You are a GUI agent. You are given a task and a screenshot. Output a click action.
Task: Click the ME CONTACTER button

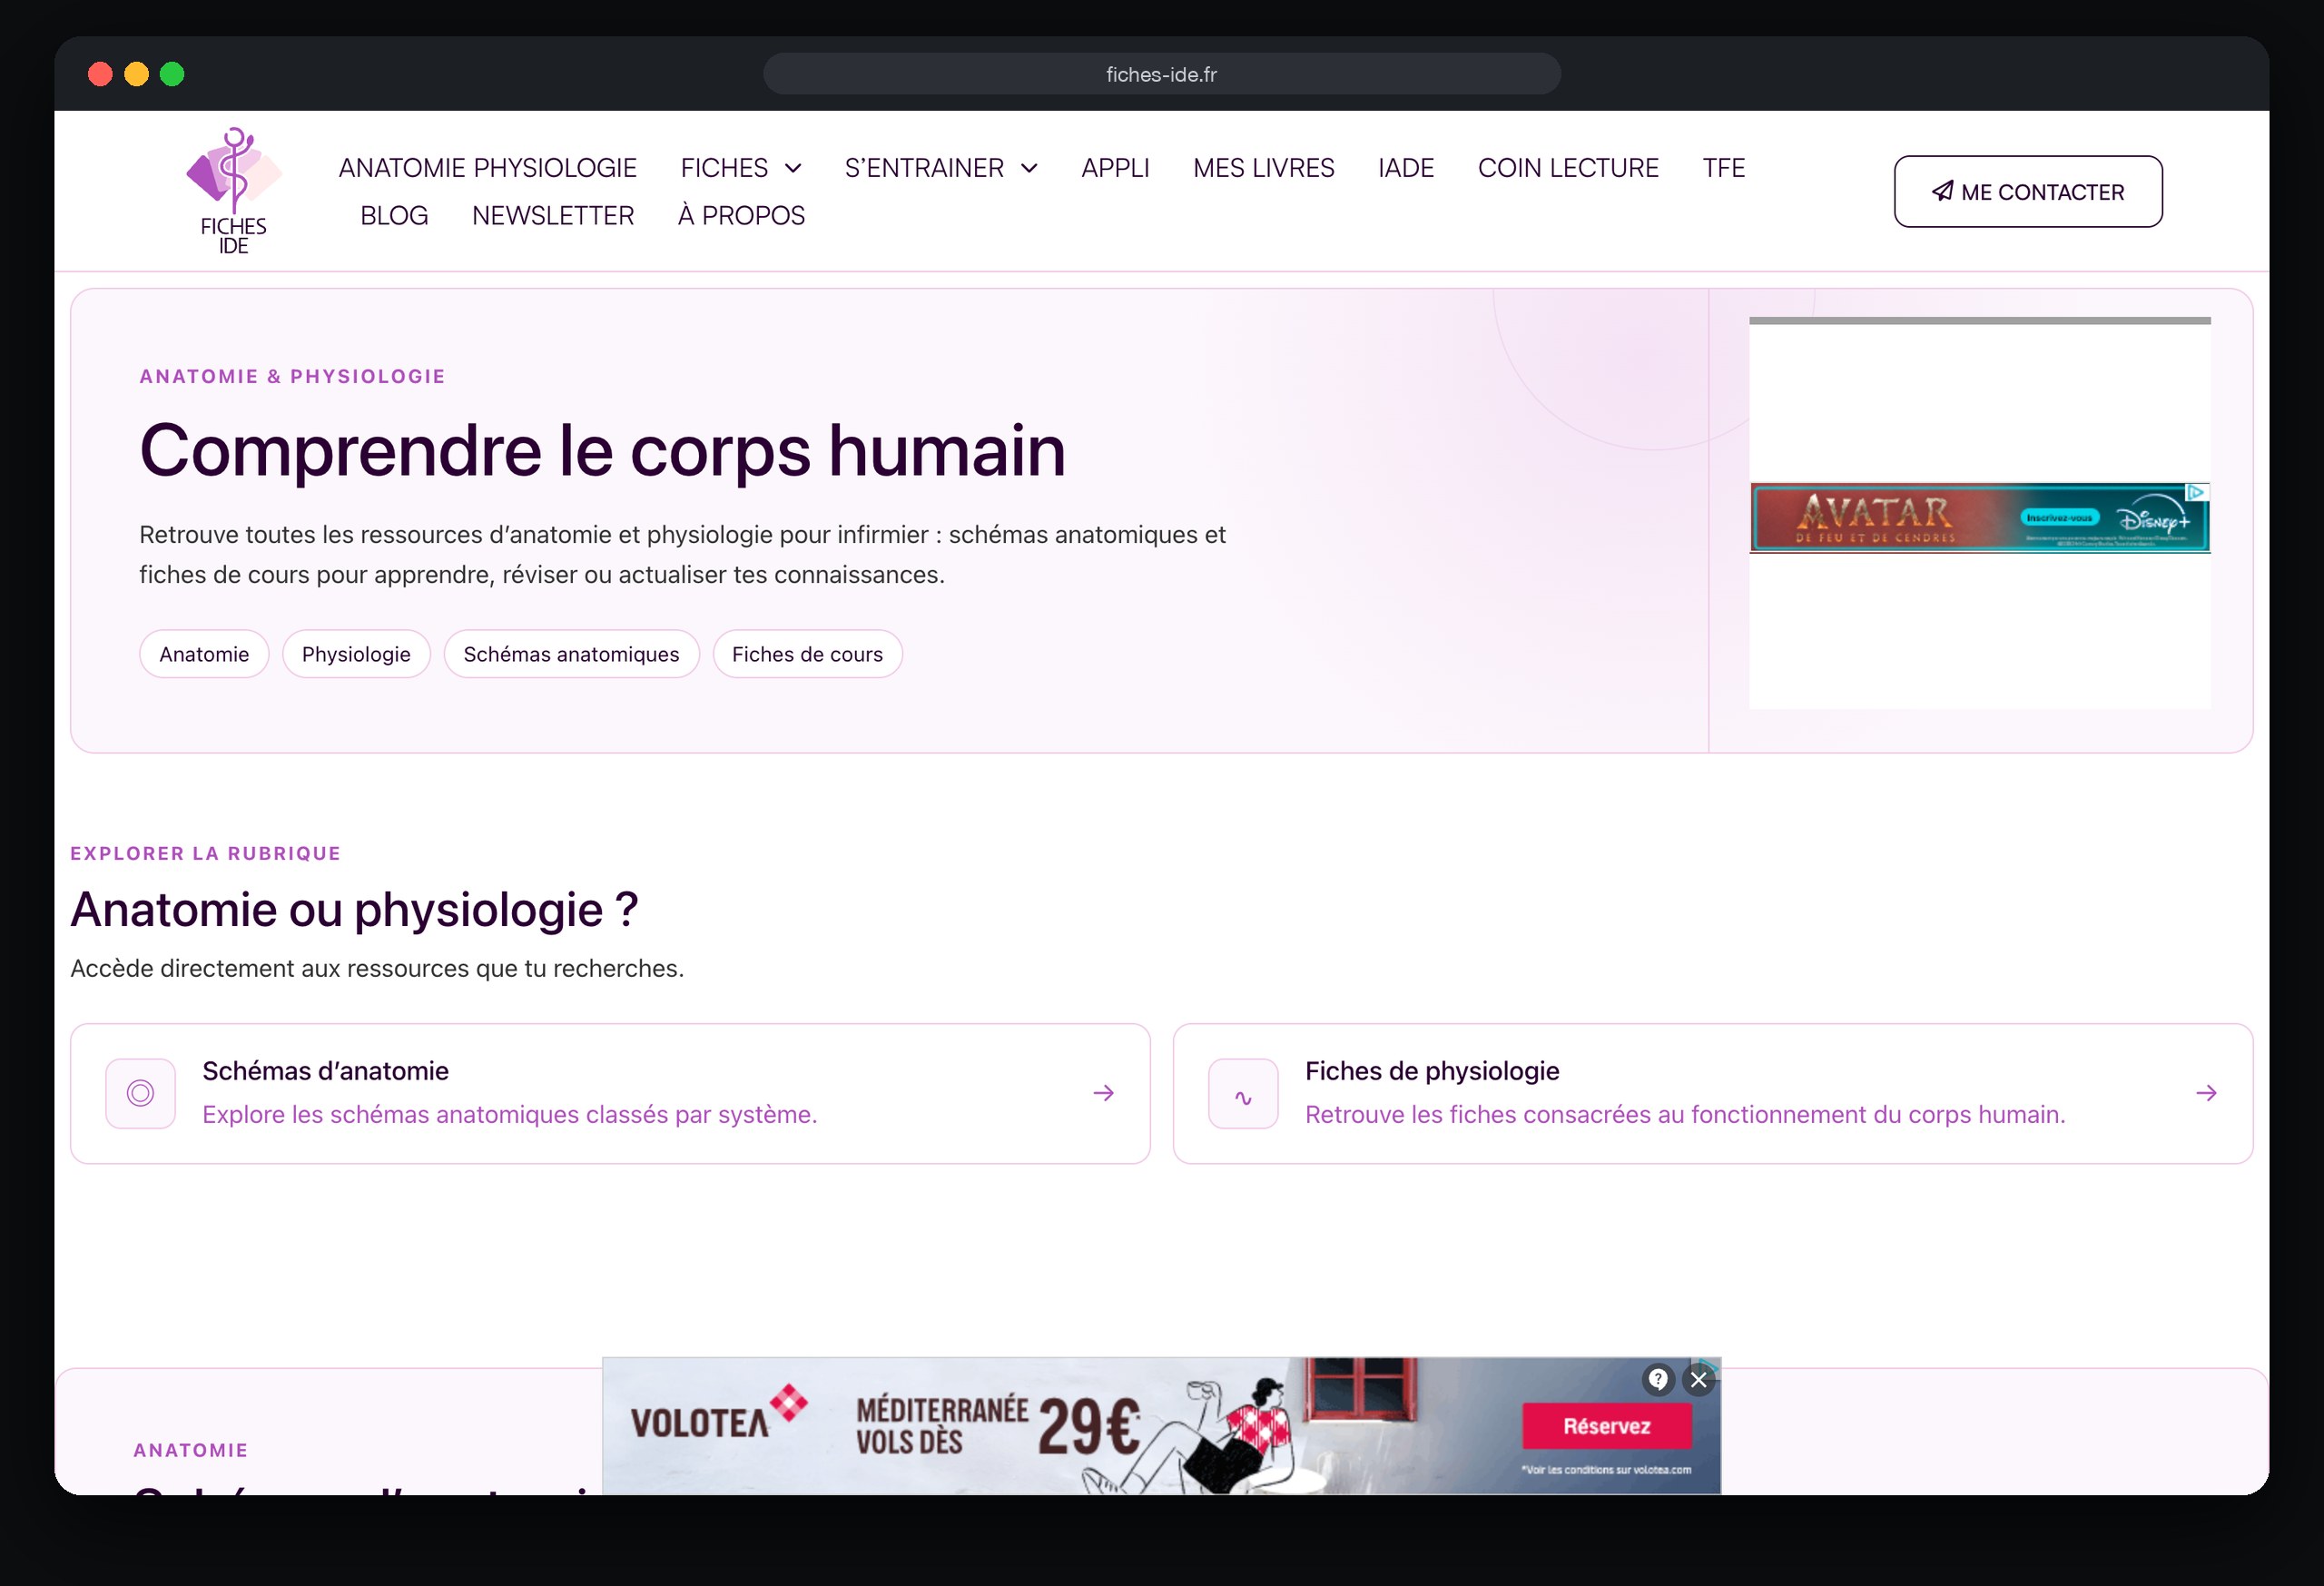(x=2028, y=191)
